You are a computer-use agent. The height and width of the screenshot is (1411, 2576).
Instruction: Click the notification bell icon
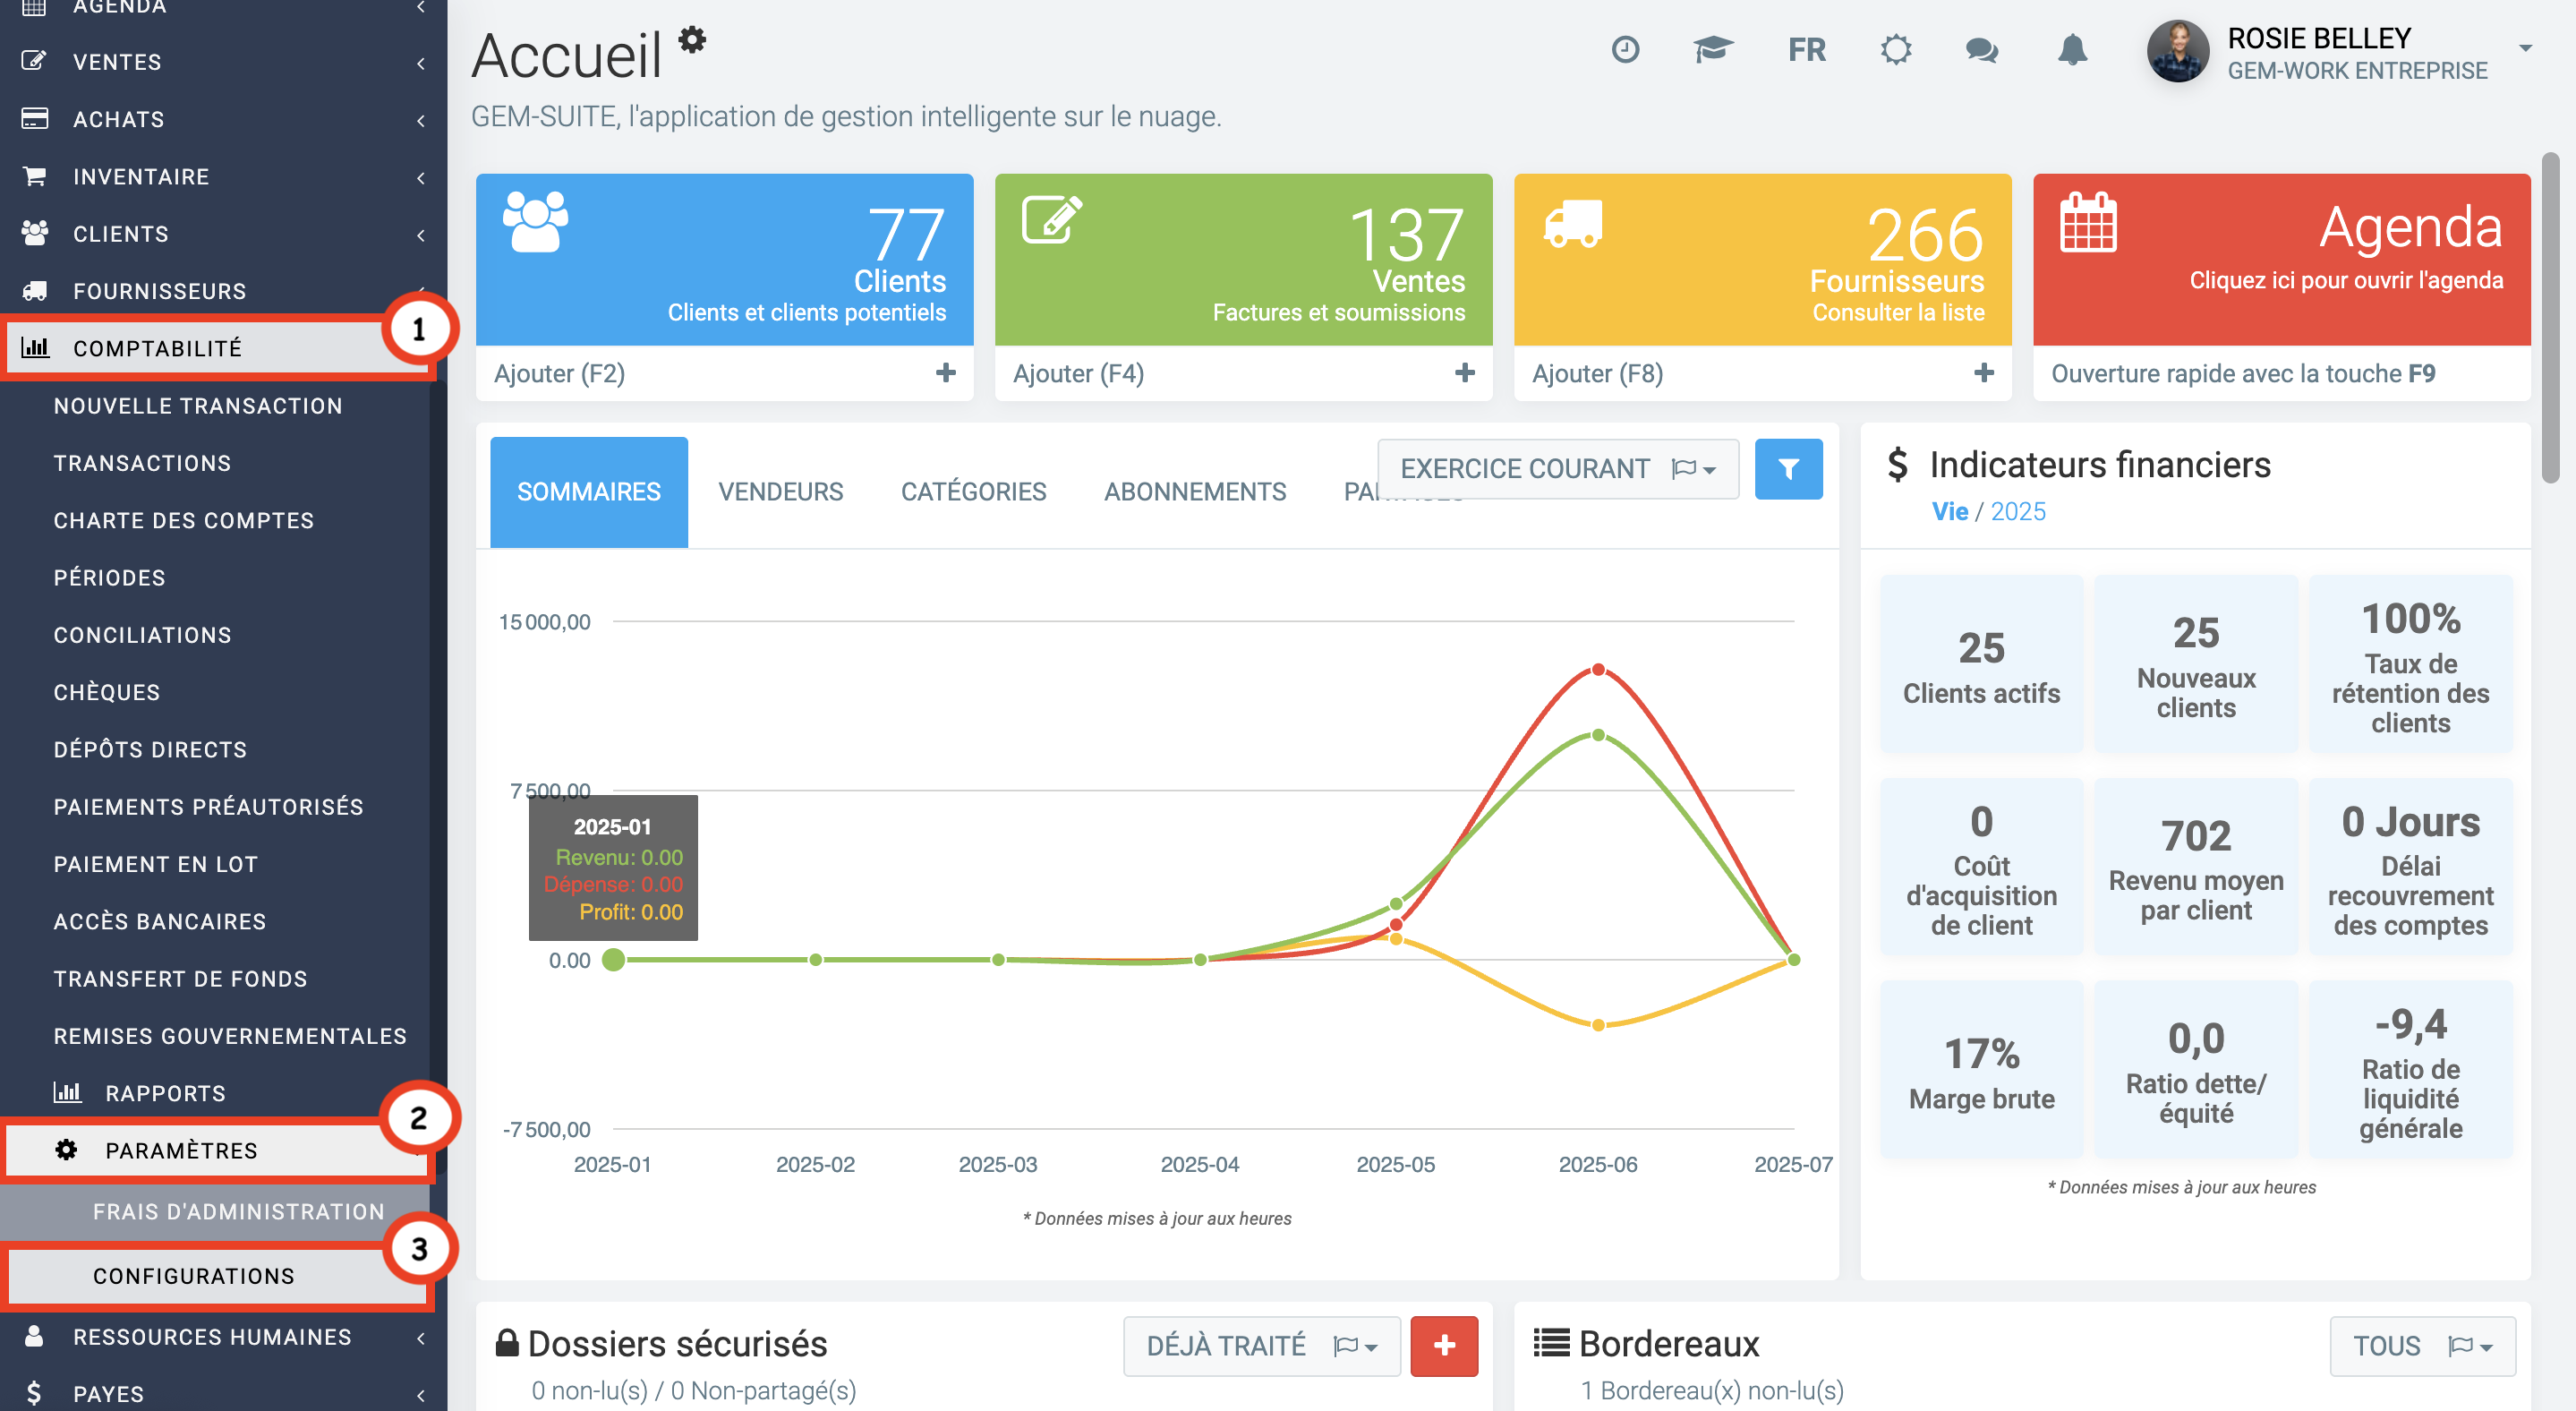(x=2072, y=50)
